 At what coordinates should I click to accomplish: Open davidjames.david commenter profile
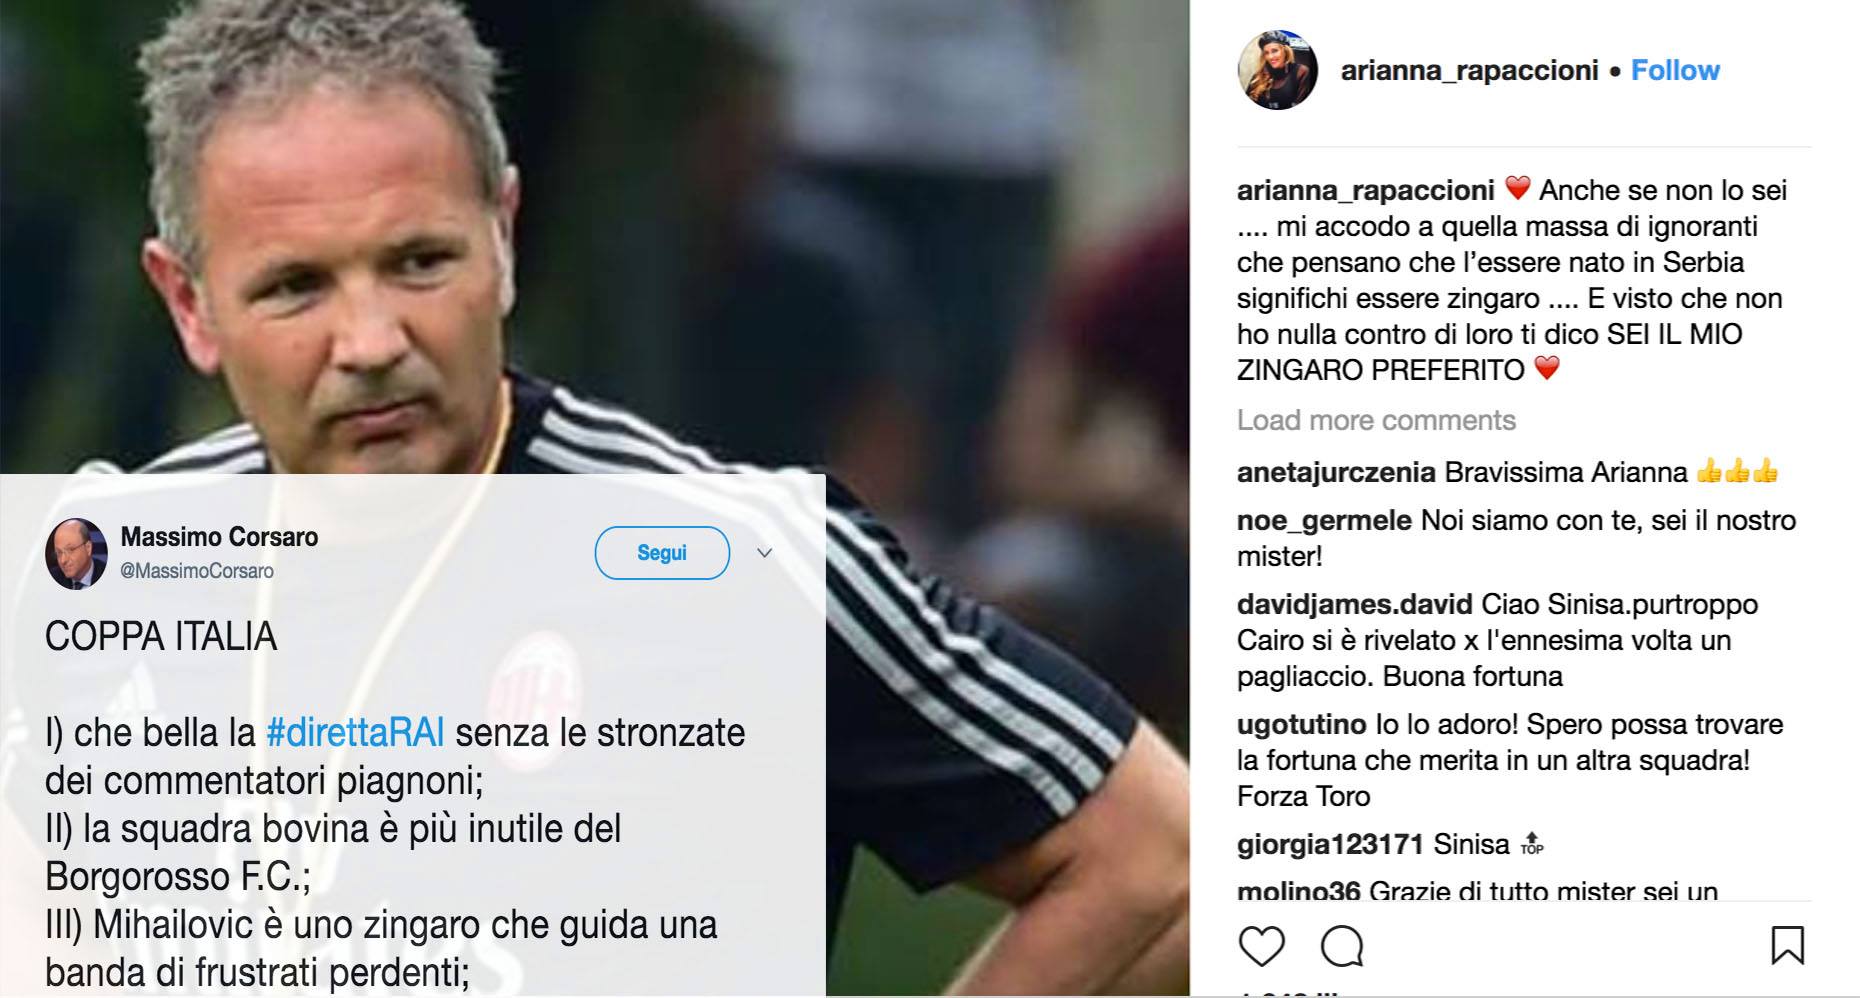(x=1354, y=604)
